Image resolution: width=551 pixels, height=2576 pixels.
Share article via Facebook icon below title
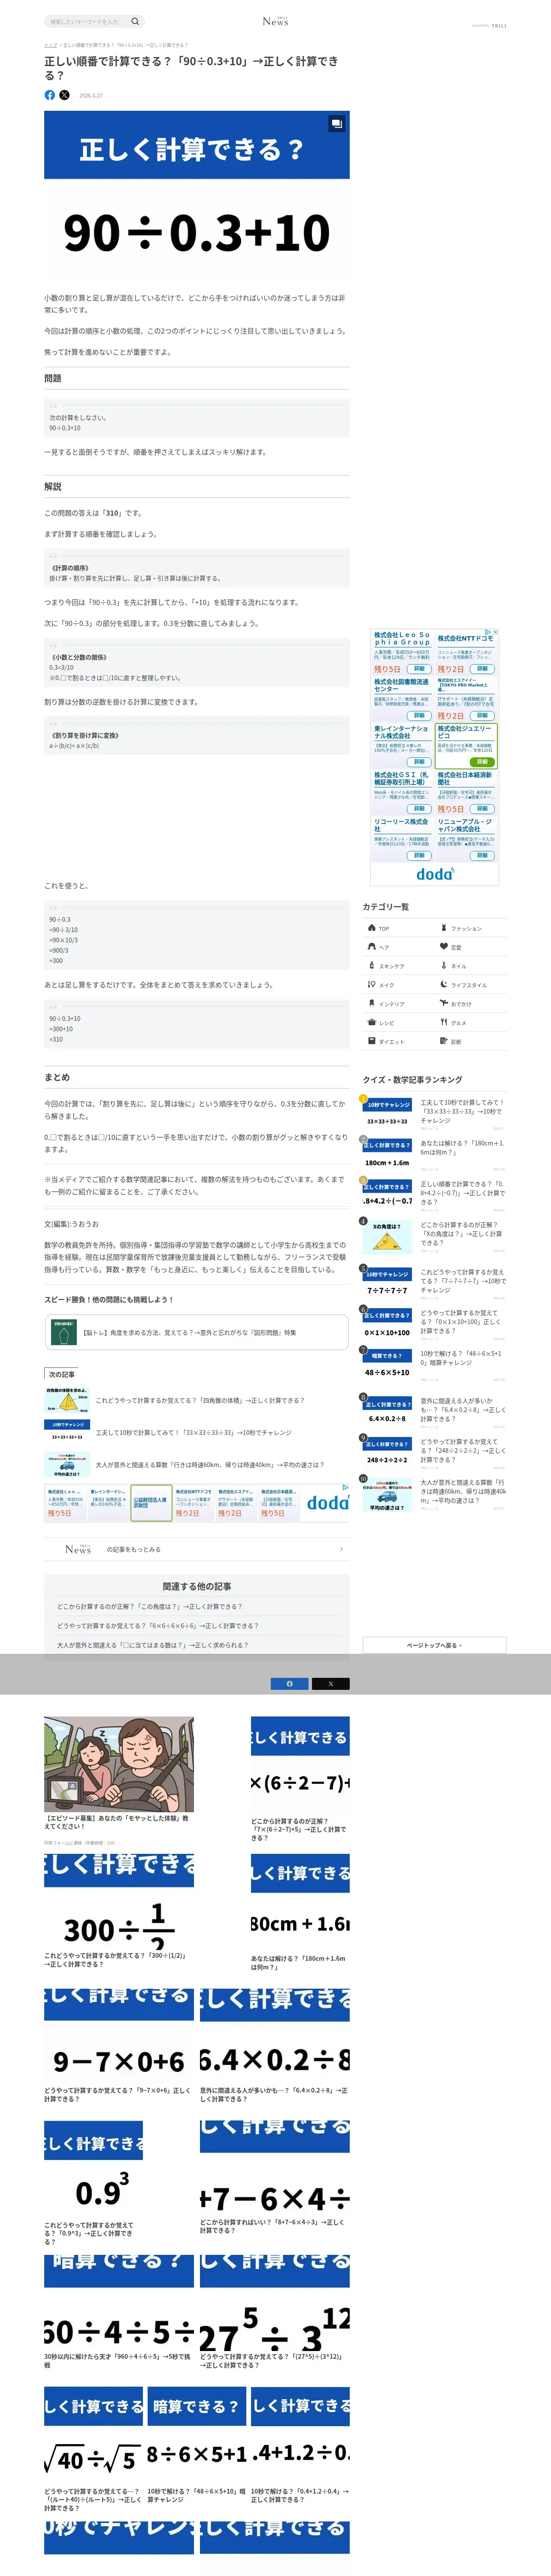pyautogui.click(x=50, y=95)
